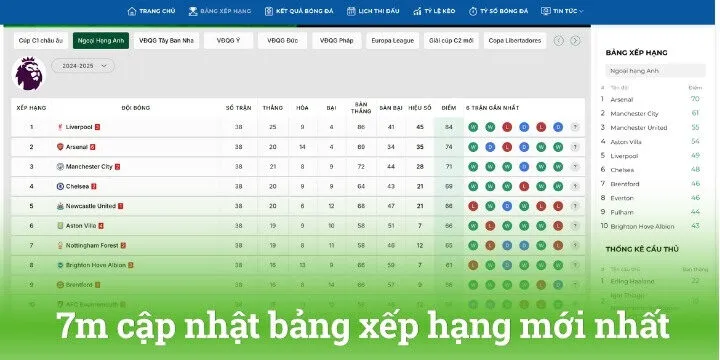Click Liverpool's 84 points cell

pos(449,127)
